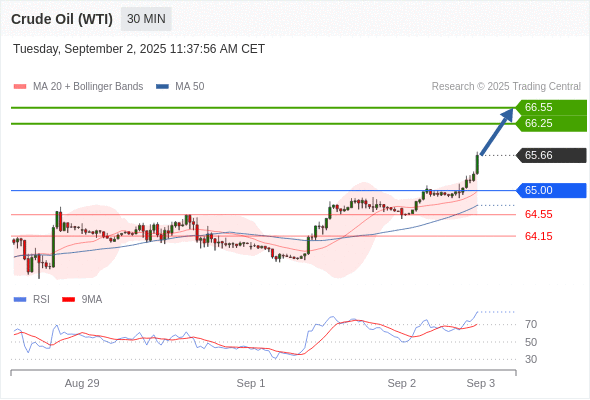
Task: Click the red 64.55 support level
Action: [538, 214]
